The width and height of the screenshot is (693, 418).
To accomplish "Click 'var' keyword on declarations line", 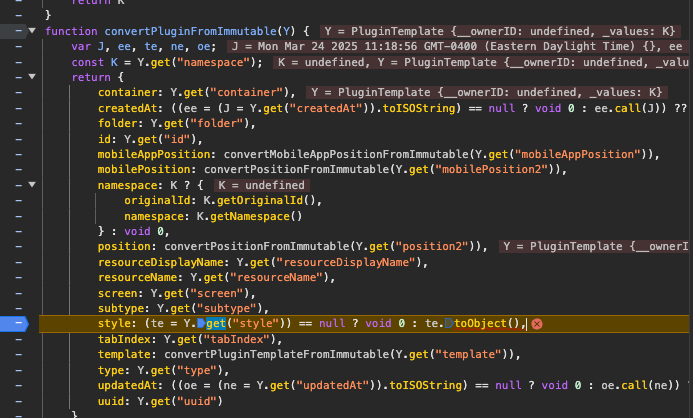I will pos(81,46).
